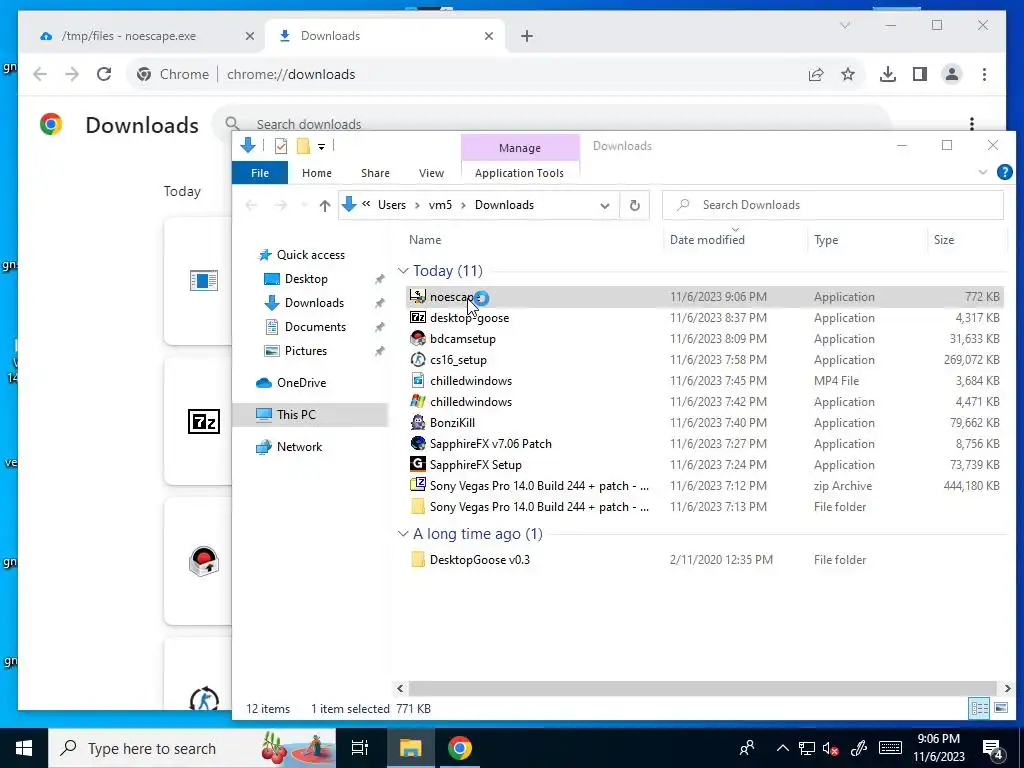Open a new Chrome tab
Screen dimensions: 1024x768
(x=527, y=36)
